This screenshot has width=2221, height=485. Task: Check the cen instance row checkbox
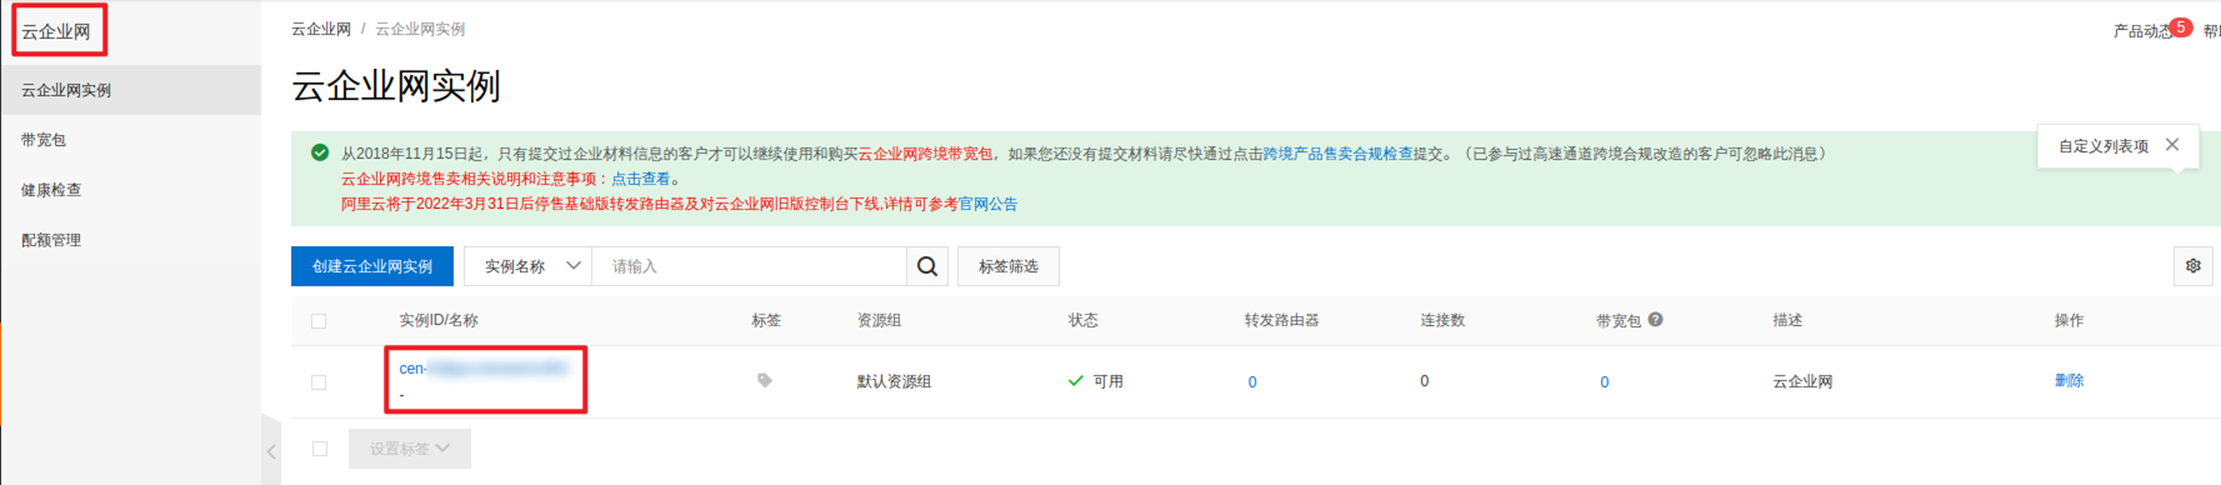pyautogui.click(x=319, y=382)
